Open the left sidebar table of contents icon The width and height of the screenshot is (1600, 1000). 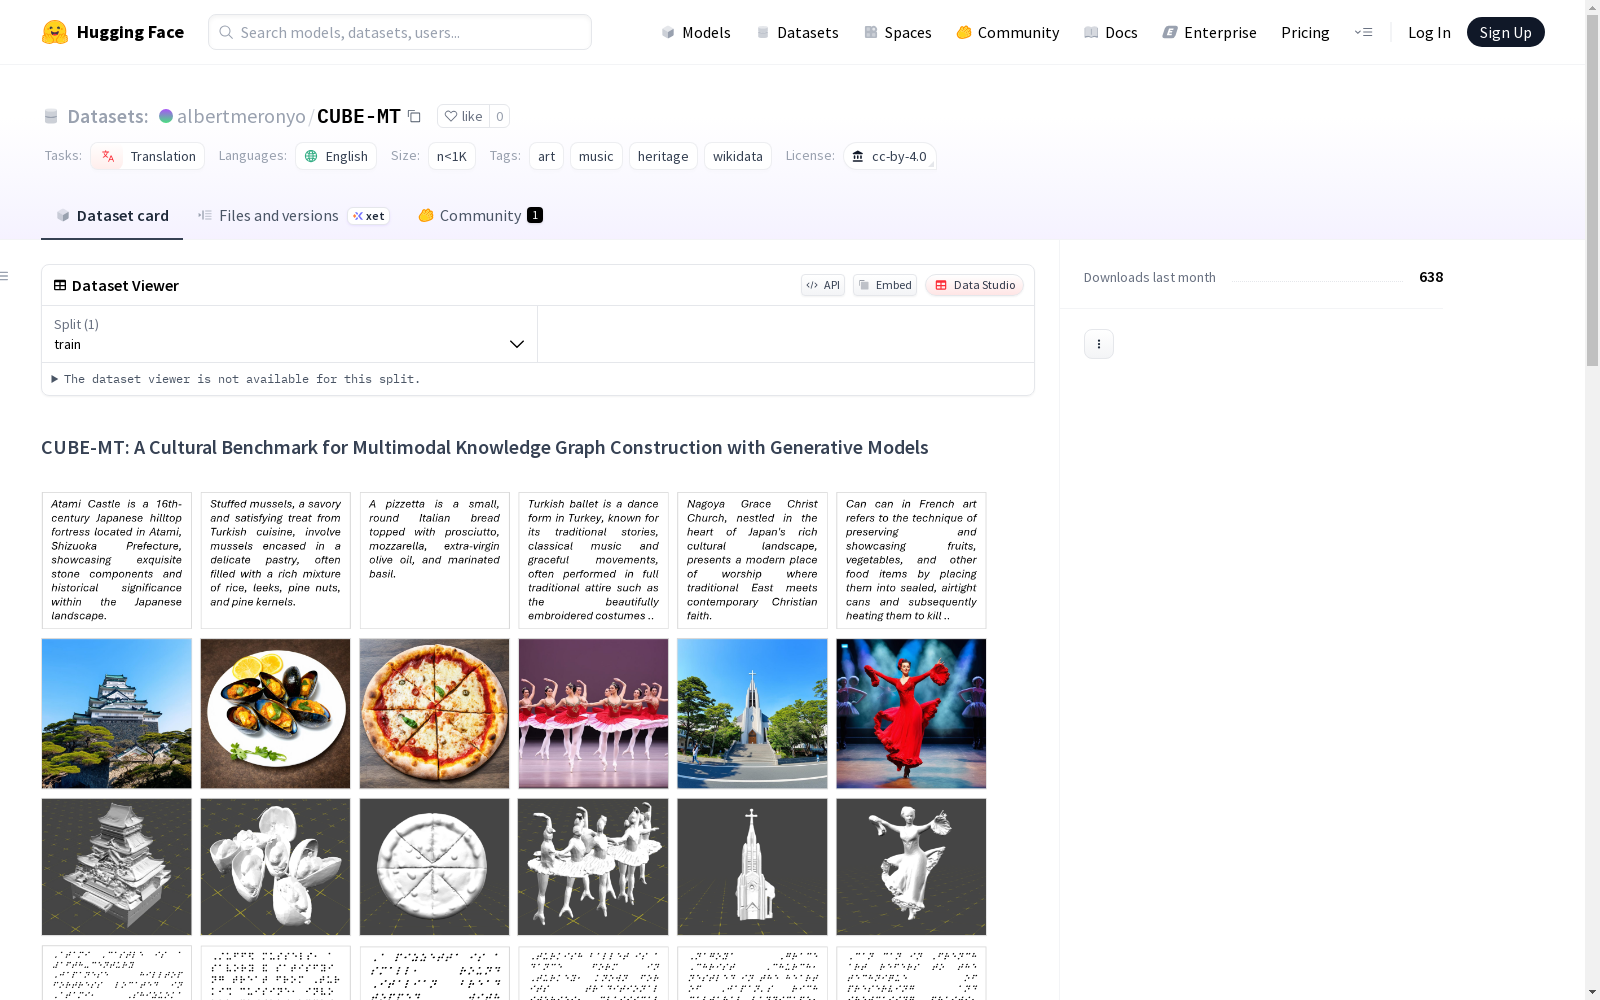tap(5, 276)
